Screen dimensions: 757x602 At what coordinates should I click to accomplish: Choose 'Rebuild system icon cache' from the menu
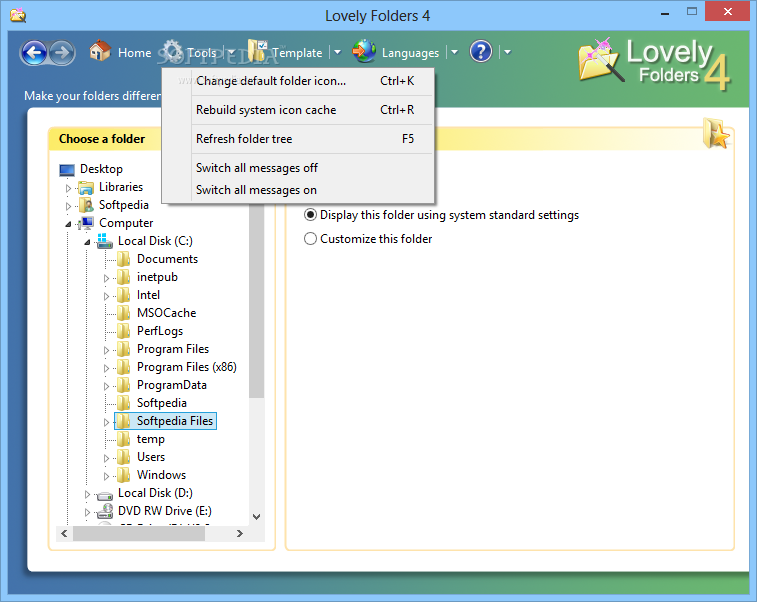point(298,110)
